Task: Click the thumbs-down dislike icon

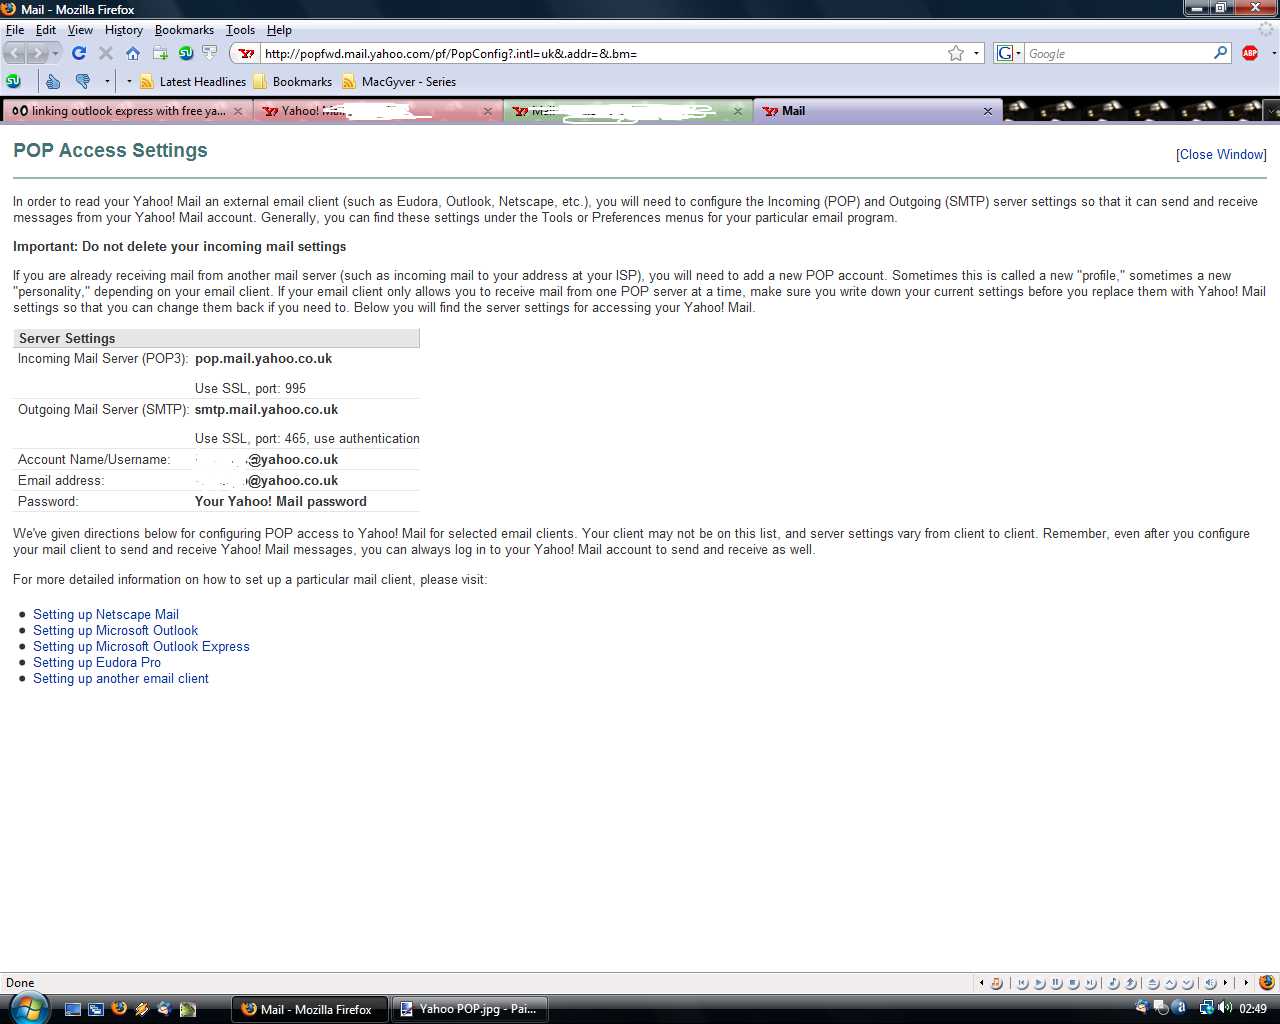Action: [x=83, y=81]
